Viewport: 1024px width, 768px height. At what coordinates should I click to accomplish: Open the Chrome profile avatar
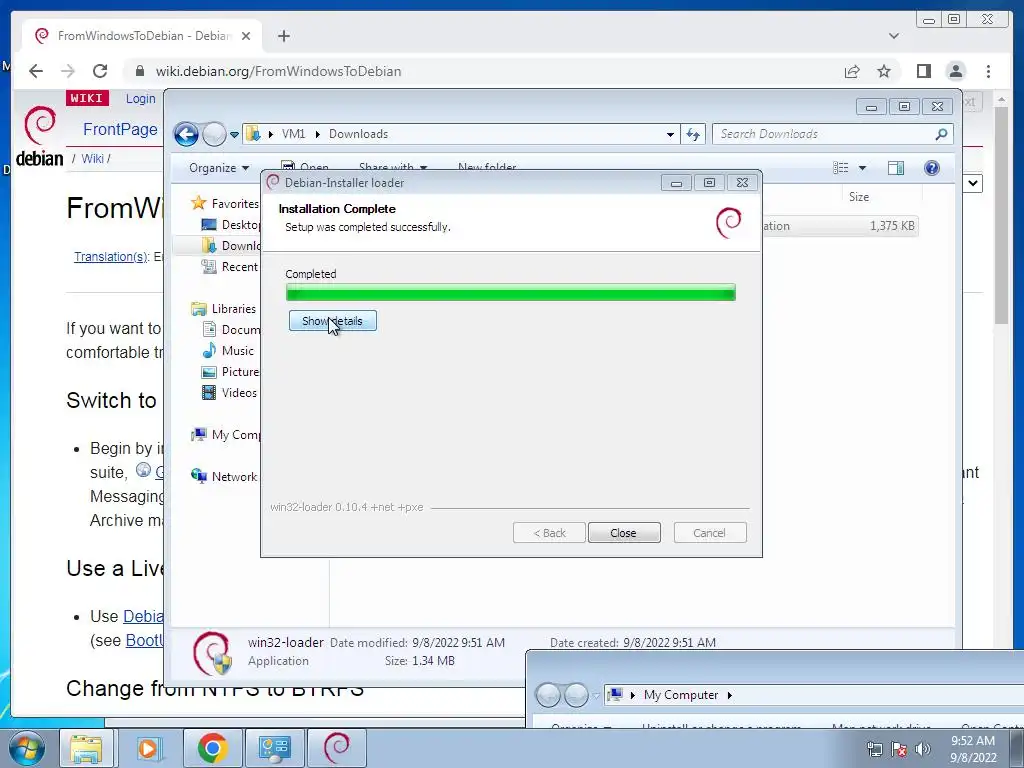(956, 71)
